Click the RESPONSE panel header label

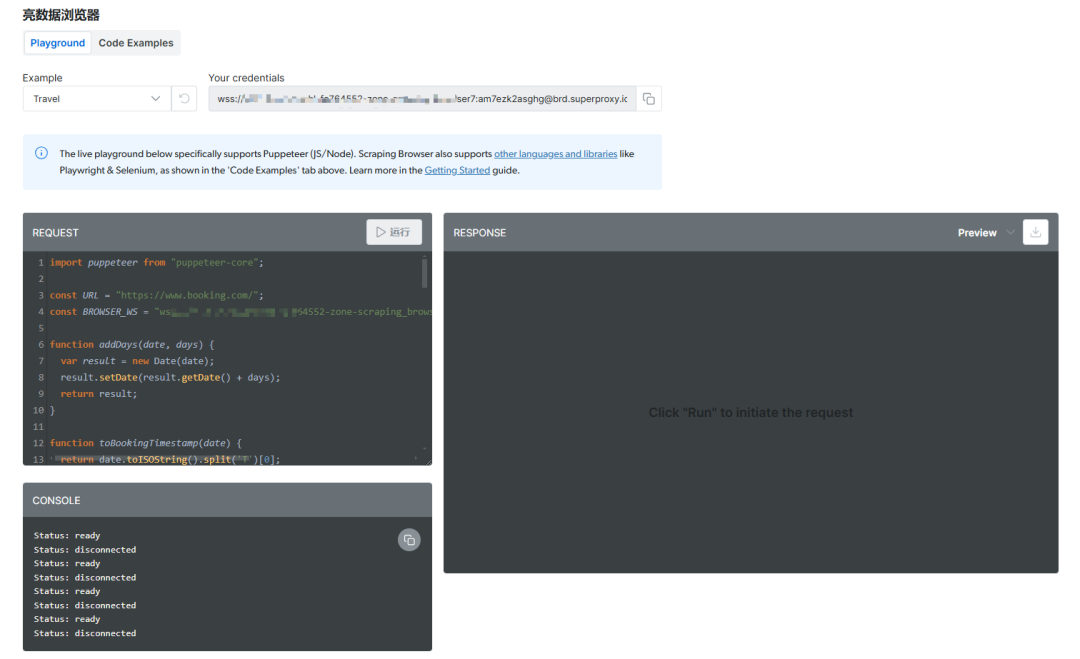(479, 233)
